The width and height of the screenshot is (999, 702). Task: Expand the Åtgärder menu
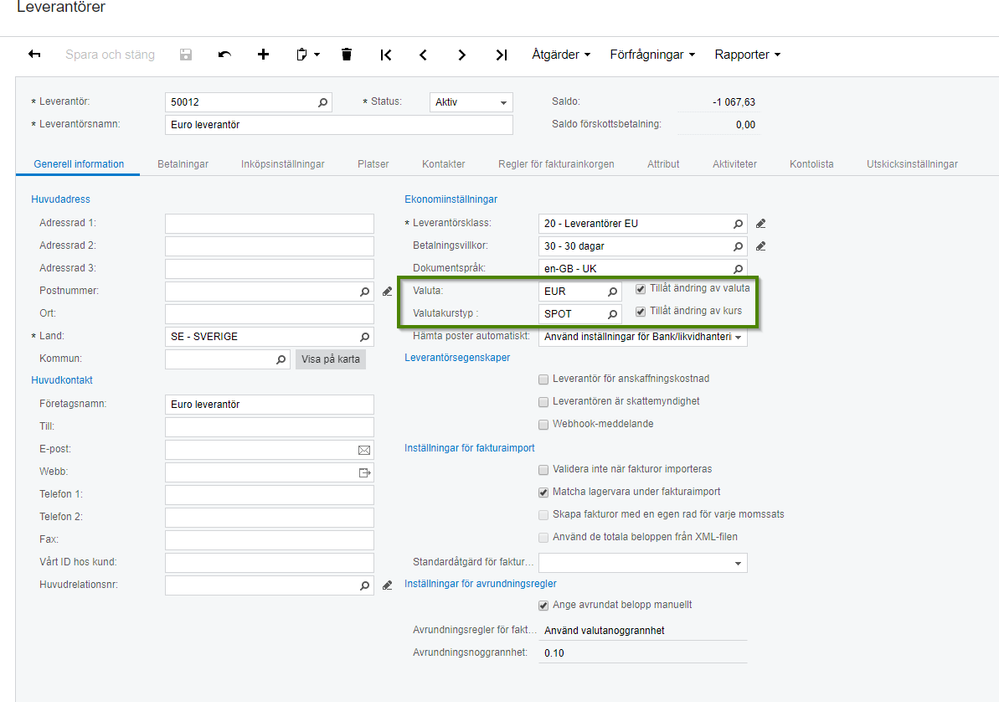[561, 55]
